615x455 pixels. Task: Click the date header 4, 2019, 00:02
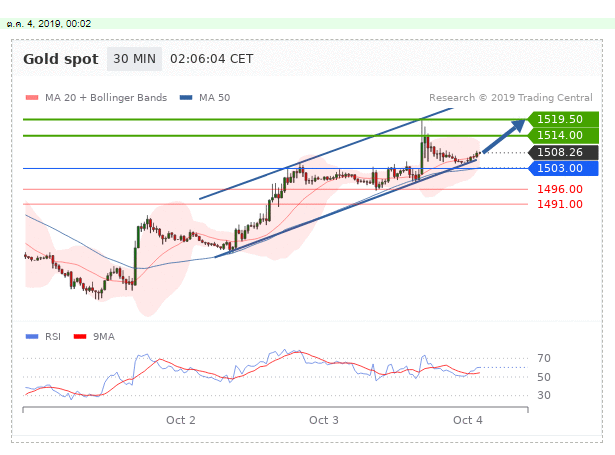(x=49, y=24)
